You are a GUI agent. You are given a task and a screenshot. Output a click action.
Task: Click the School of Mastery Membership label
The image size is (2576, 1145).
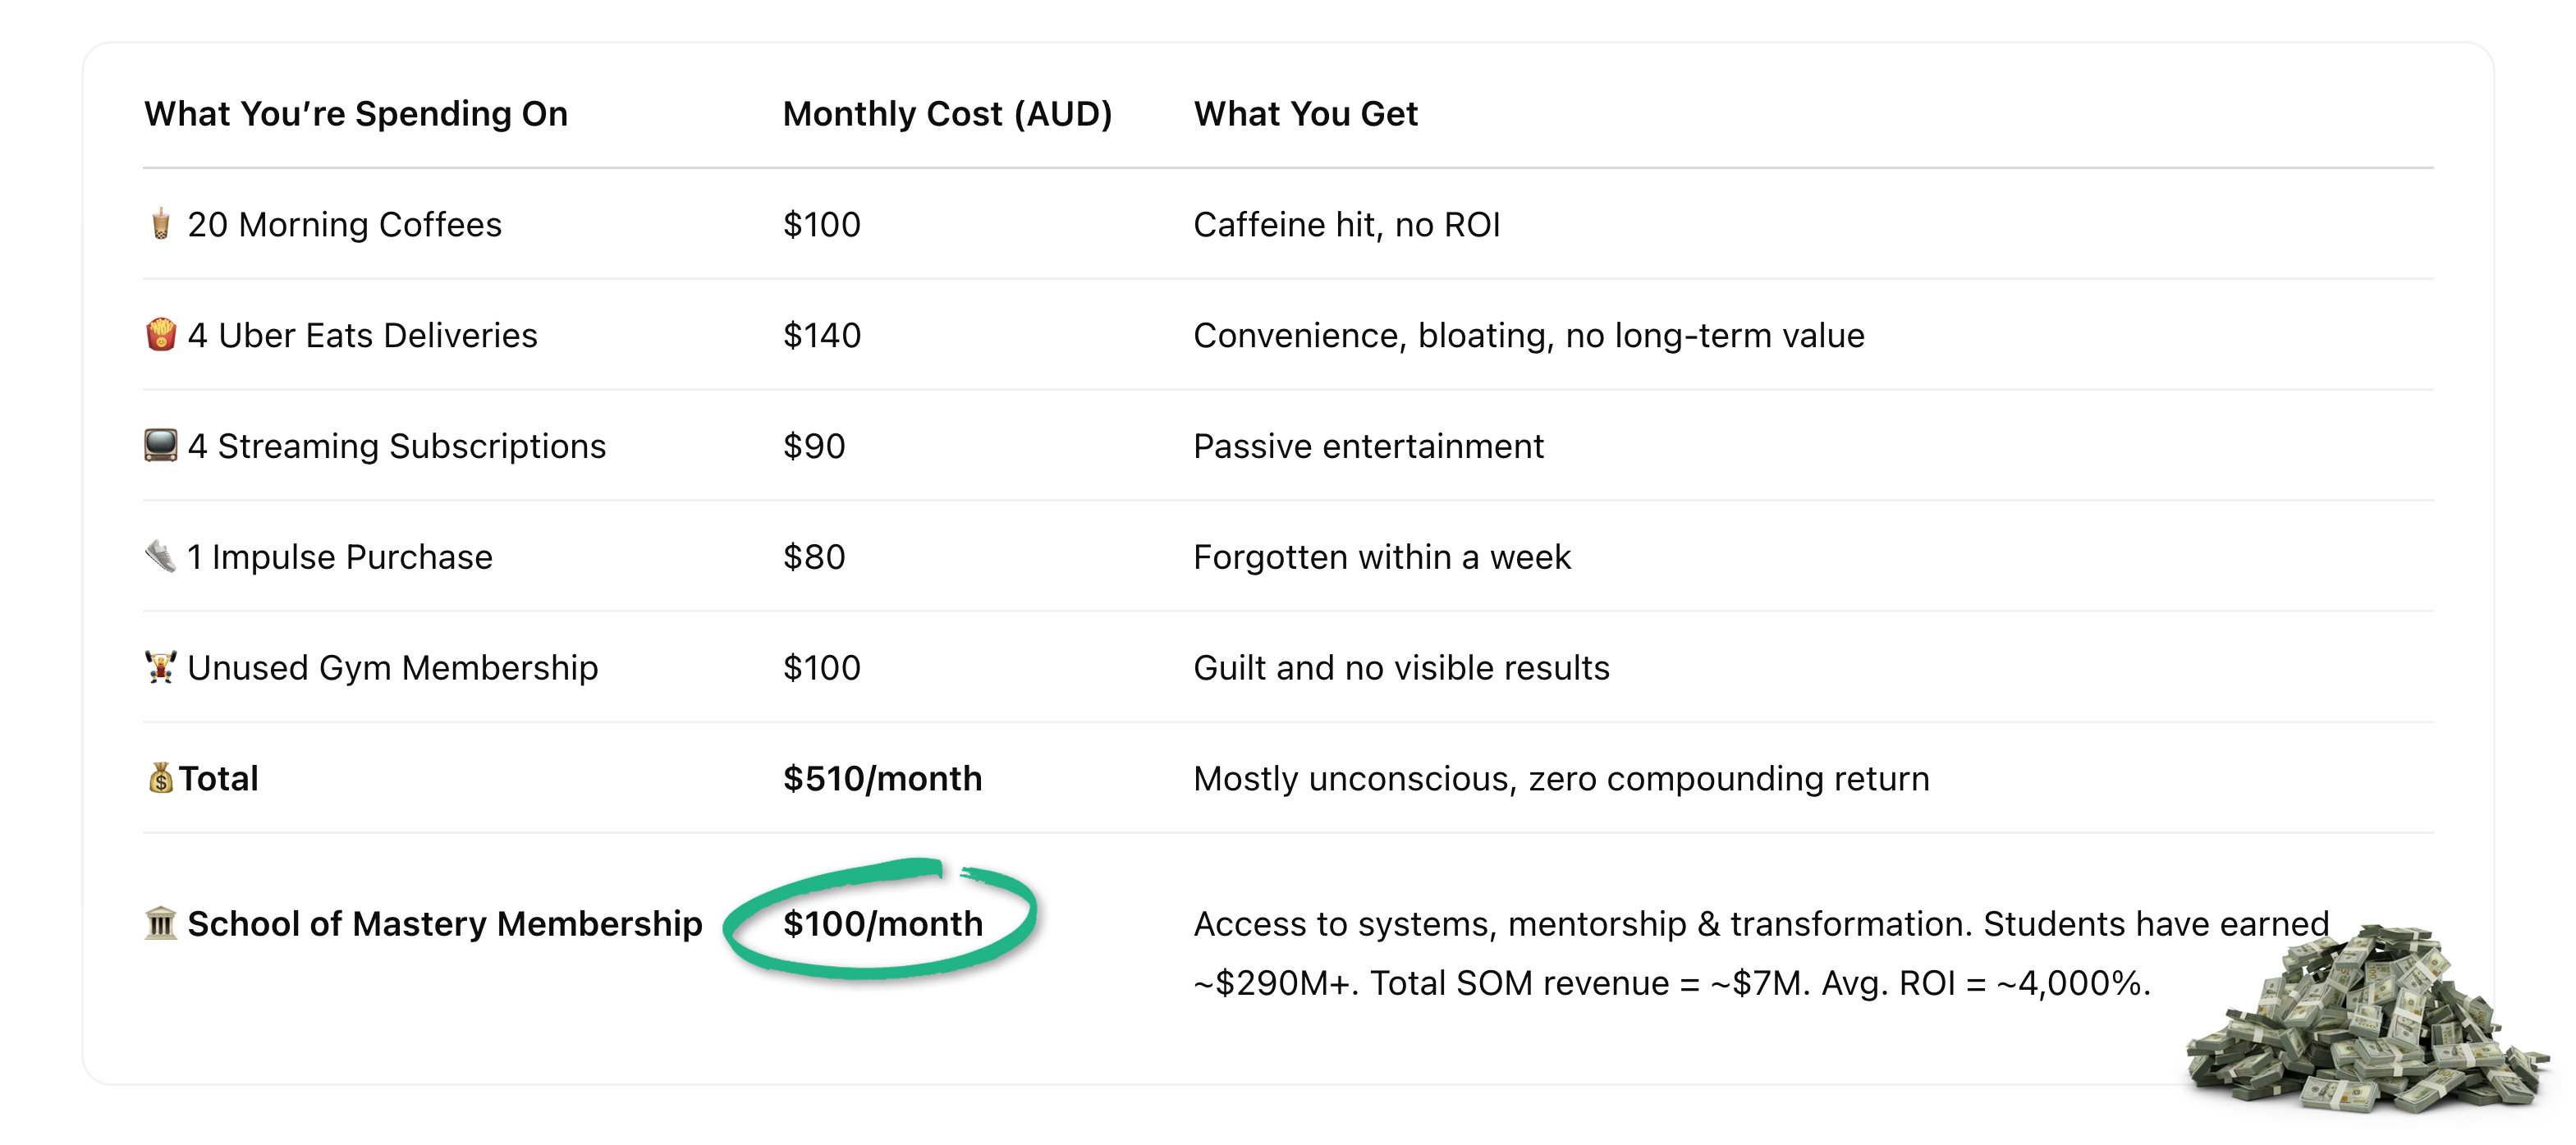tap(445, 924)
